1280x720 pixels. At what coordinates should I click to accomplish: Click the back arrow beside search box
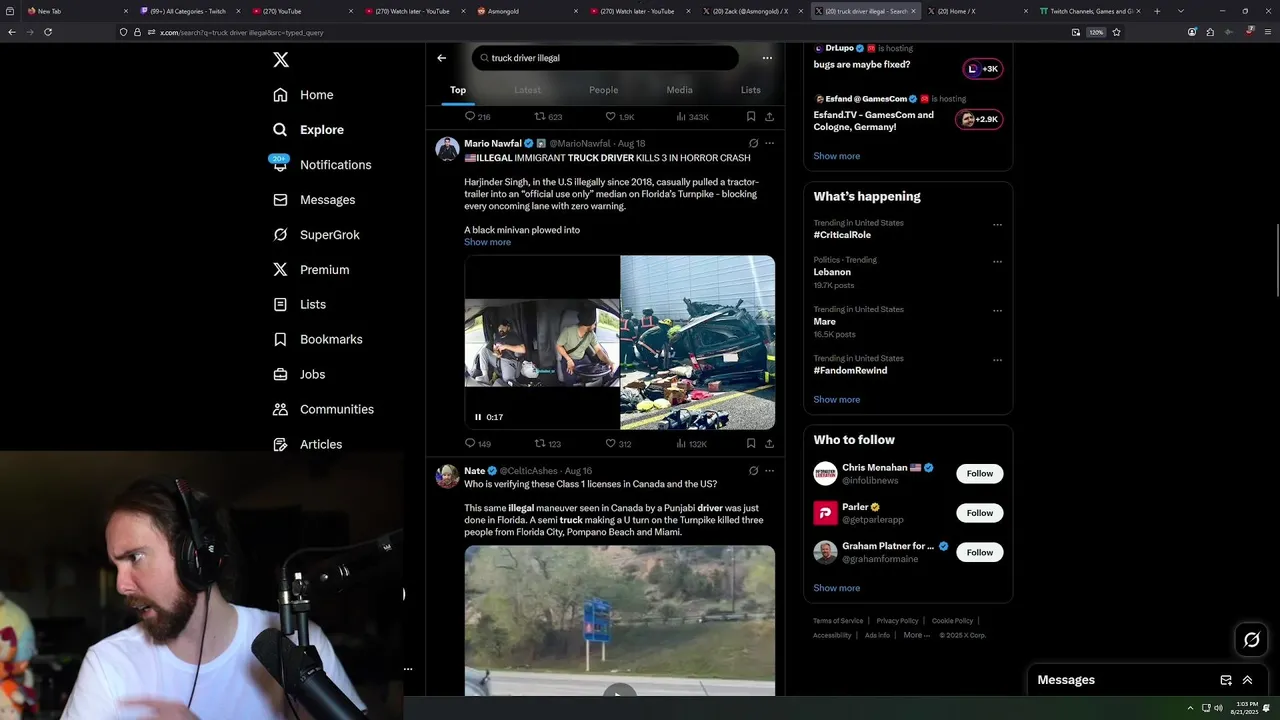[x=441, y=58]
